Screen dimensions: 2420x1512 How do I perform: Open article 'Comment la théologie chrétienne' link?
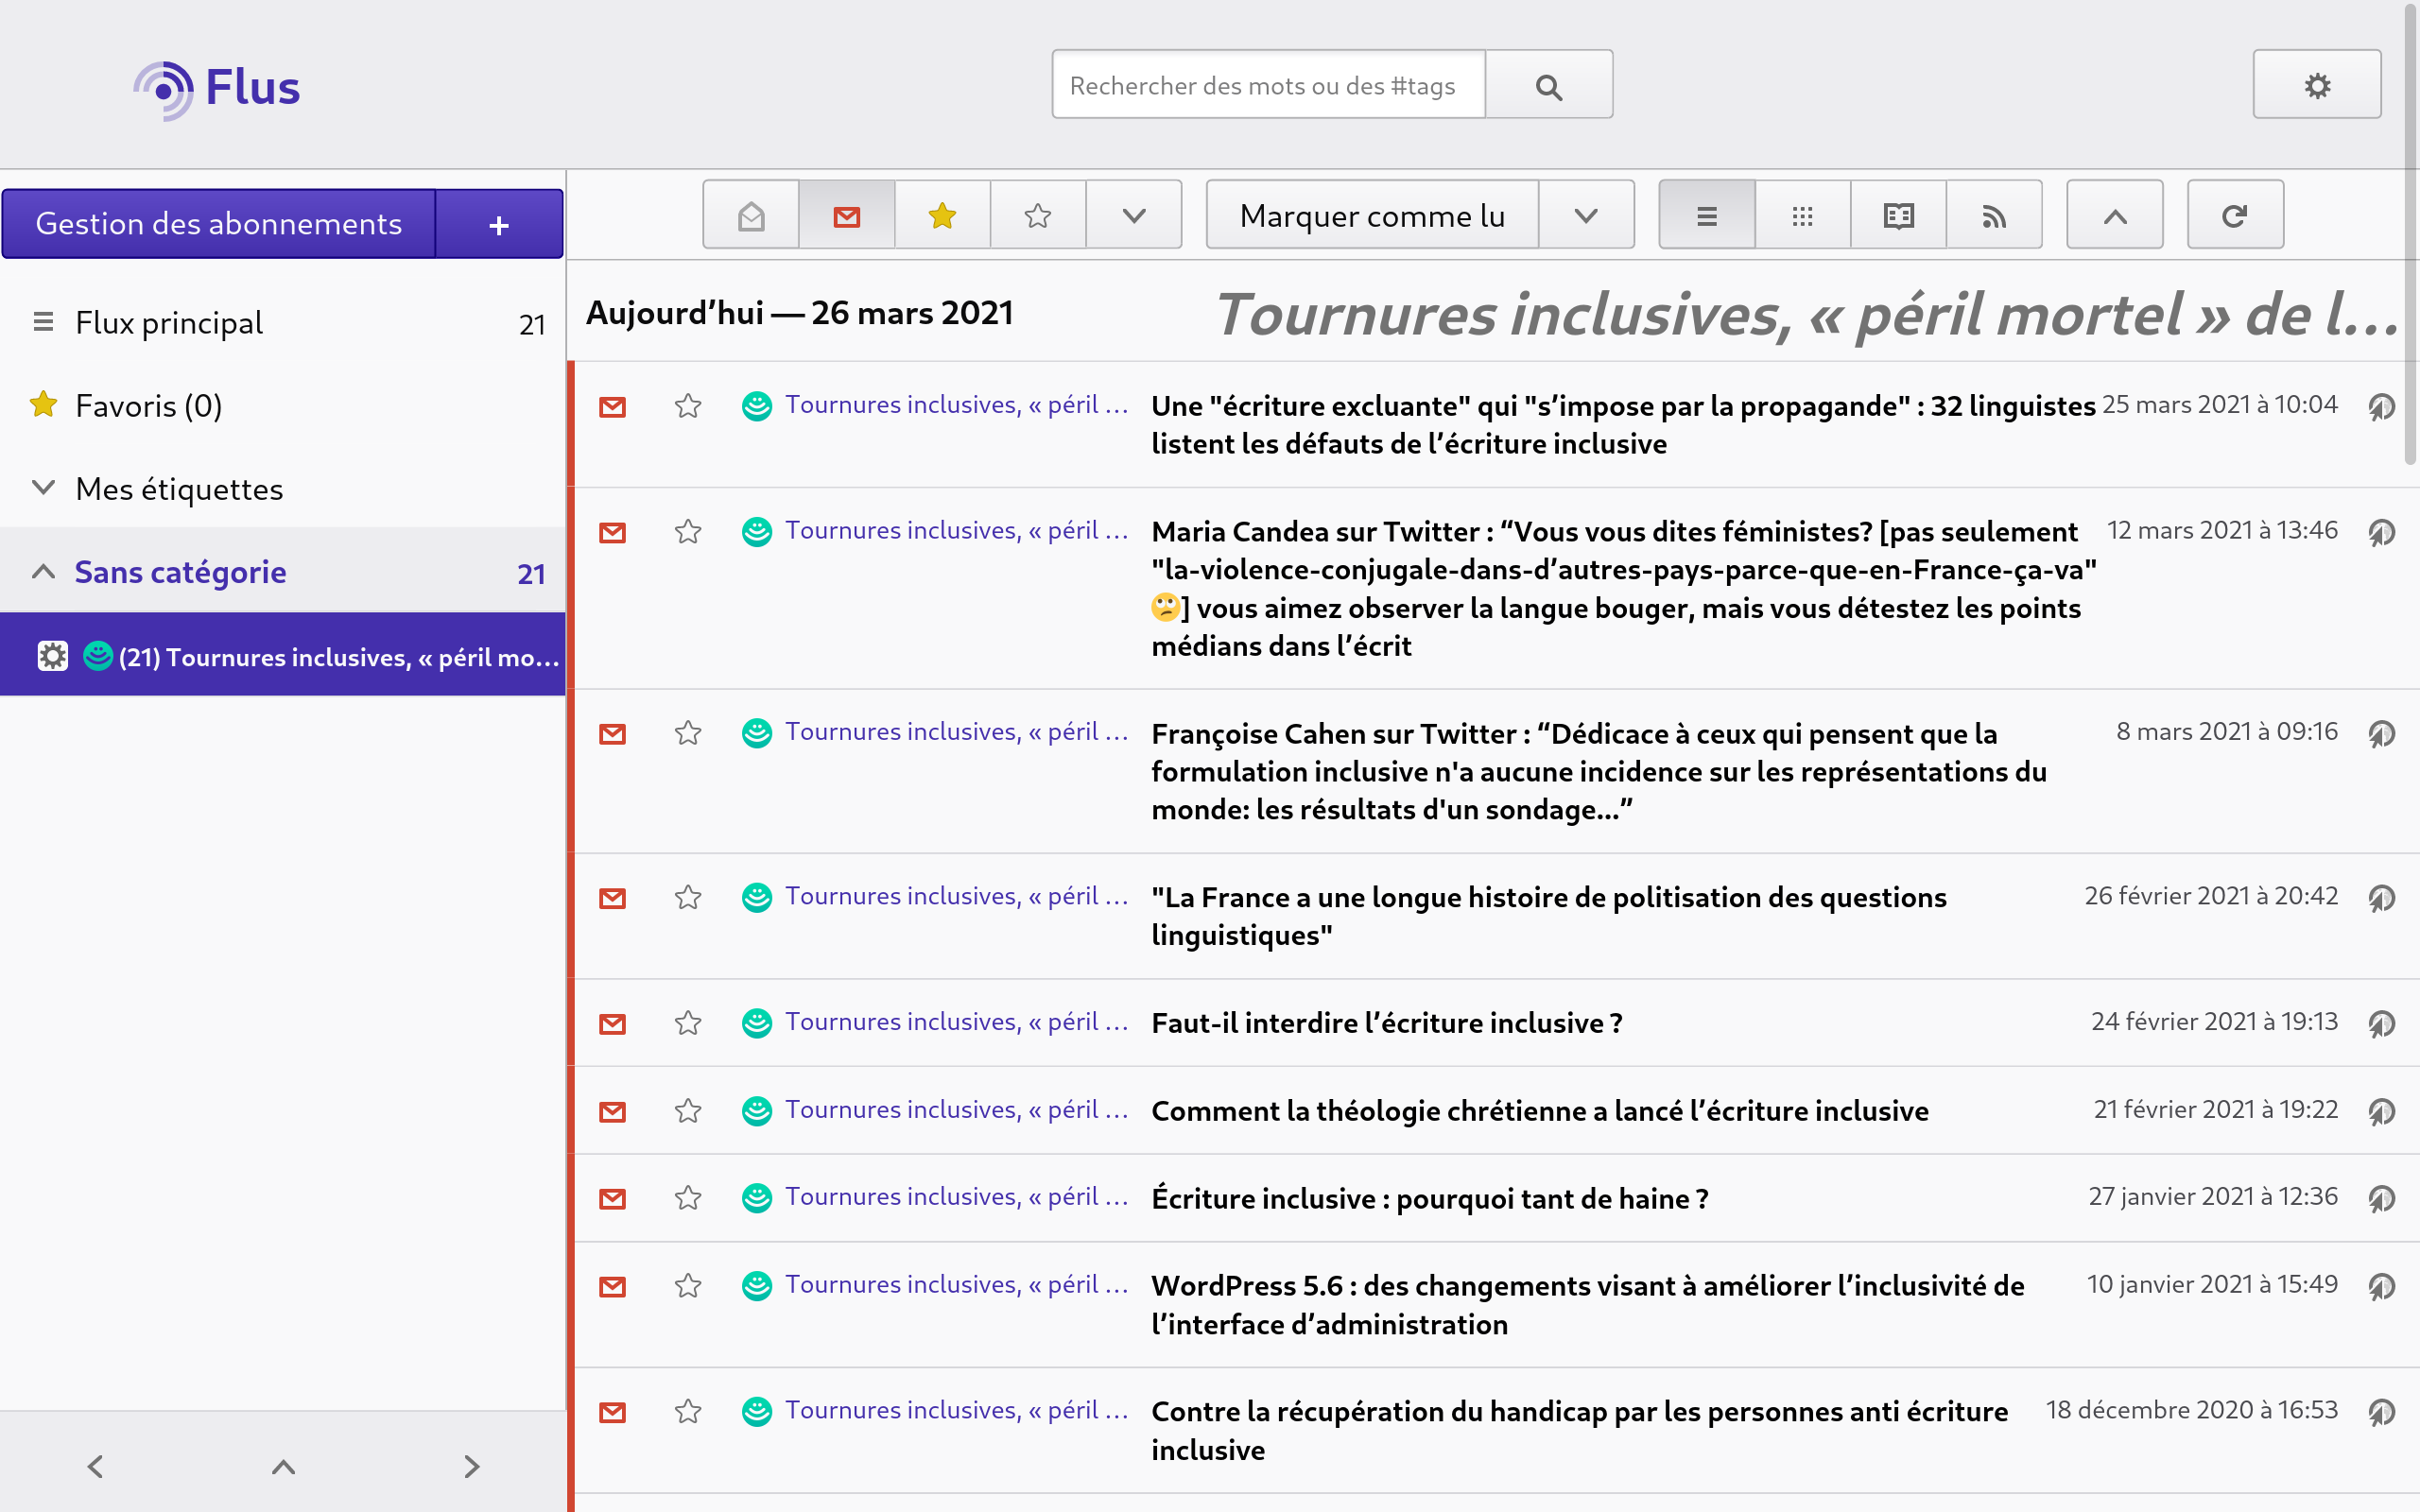1539,1111
